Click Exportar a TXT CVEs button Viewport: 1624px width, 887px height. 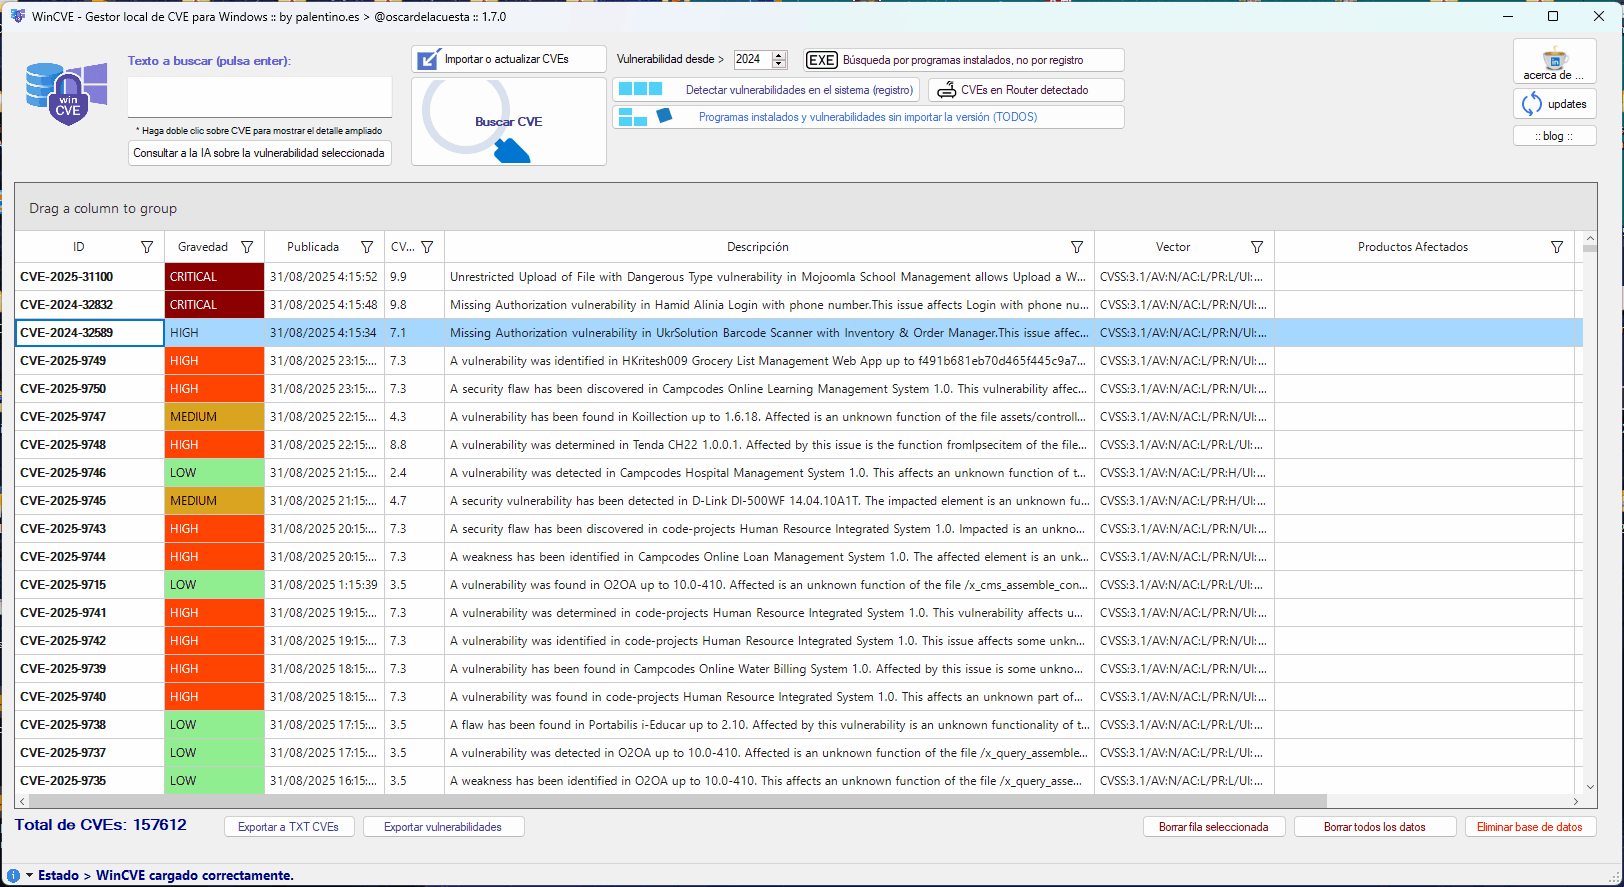click(289, 827)
